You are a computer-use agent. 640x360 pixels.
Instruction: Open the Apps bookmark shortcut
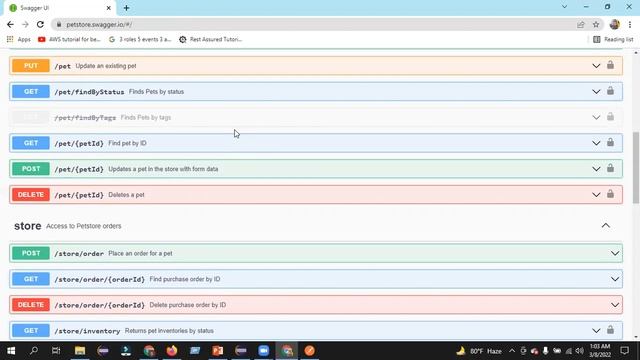[19, 40]
